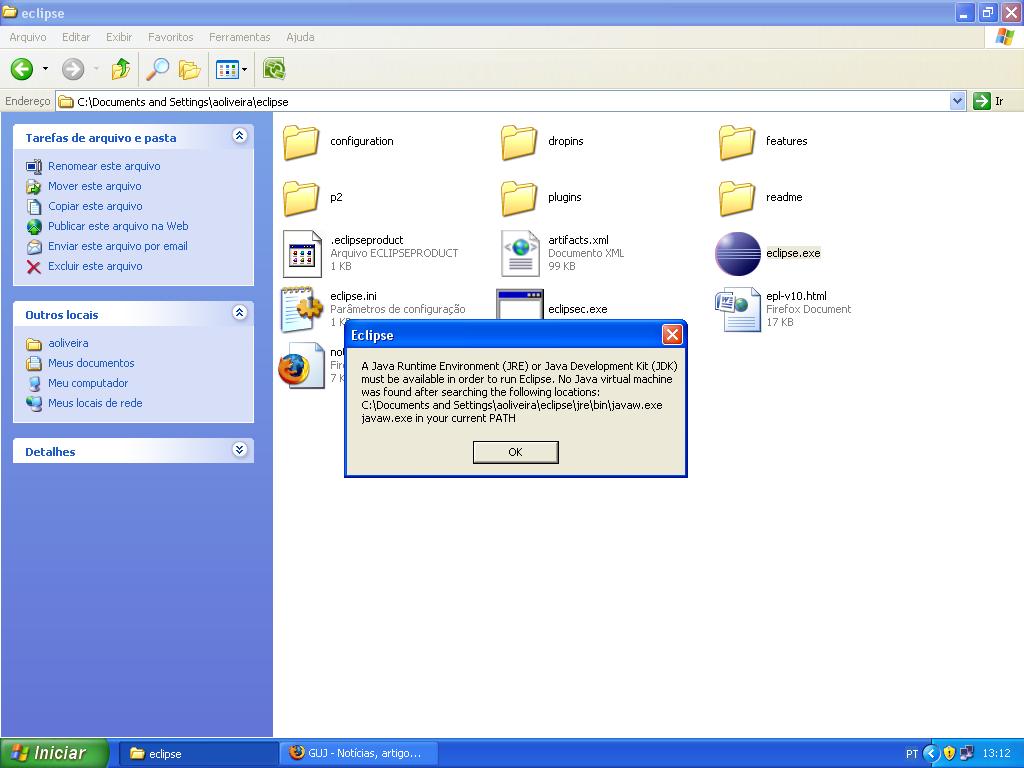Expand the Detalhes panel
This screenshot has width=1024, height=768.
240,450
